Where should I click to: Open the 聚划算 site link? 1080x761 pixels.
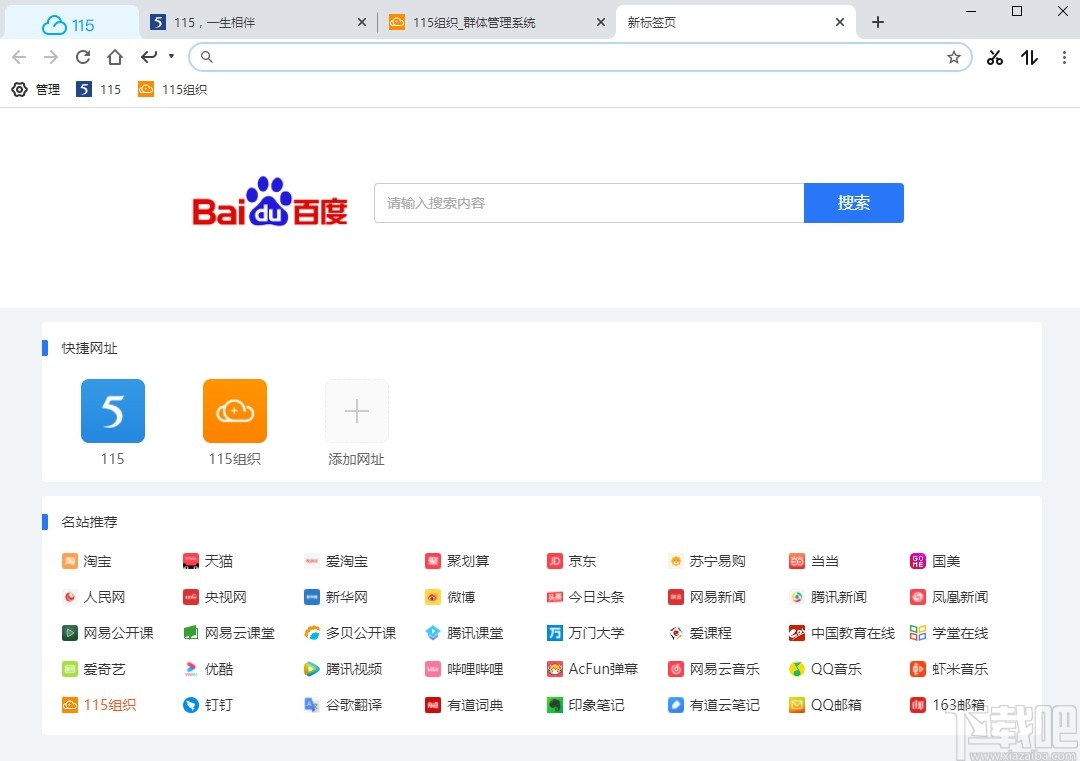[457, 561]
